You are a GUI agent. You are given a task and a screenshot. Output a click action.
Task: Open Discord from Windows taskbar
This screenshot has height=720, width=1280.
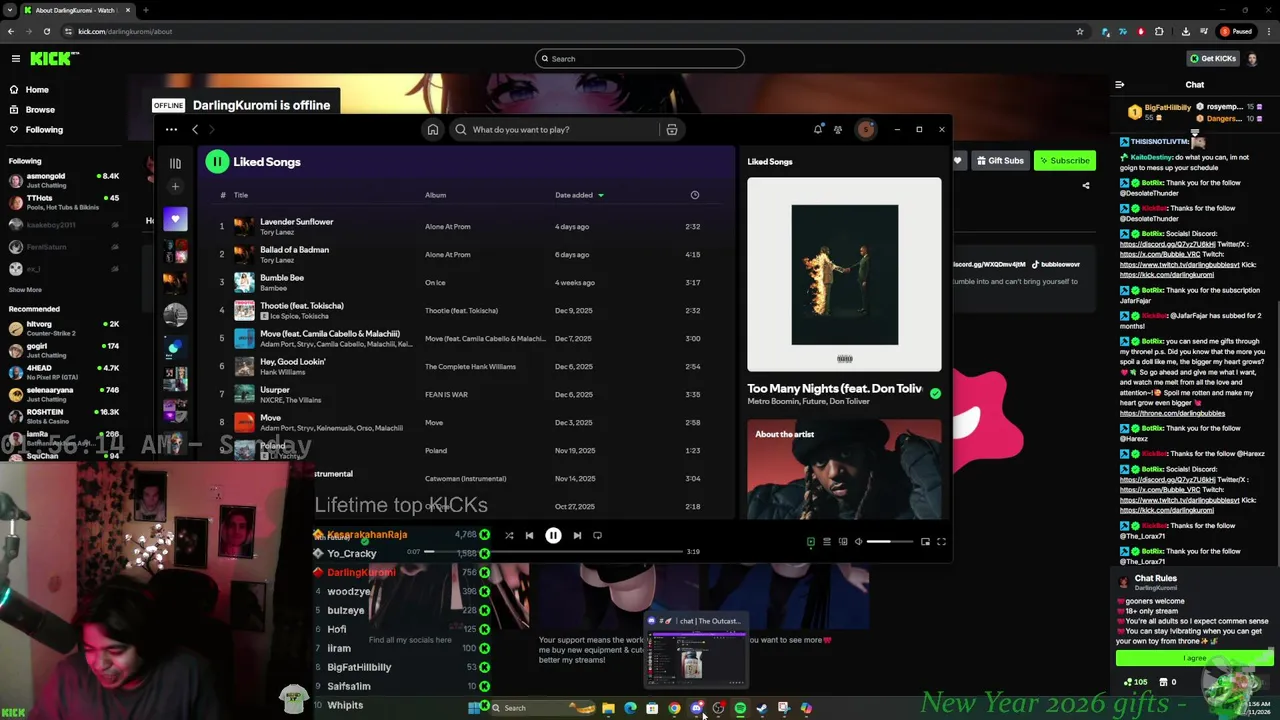696,708
